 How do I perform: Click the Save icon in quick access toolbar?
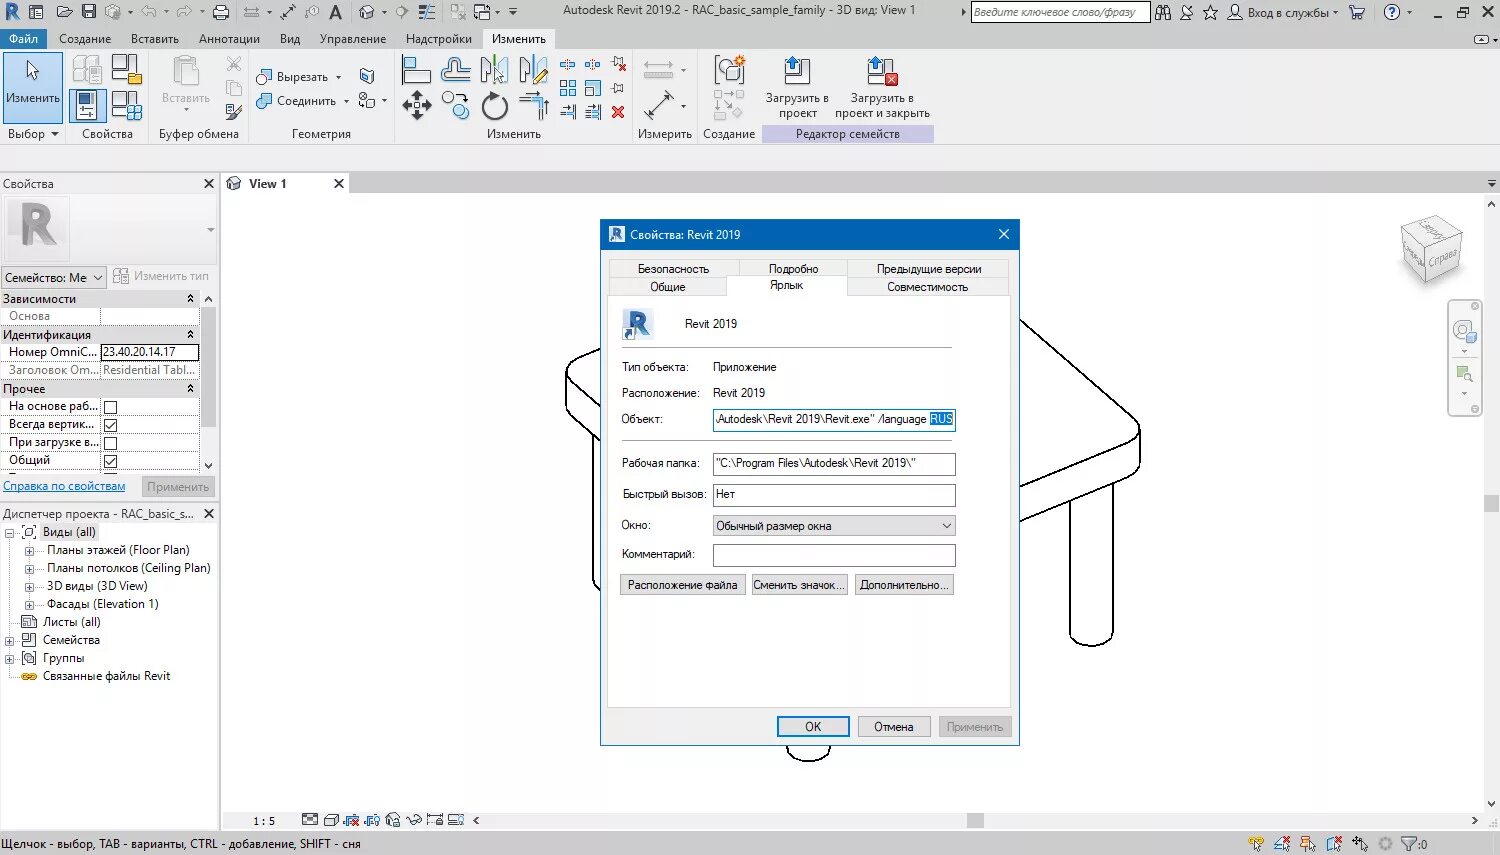coord(88,12)
